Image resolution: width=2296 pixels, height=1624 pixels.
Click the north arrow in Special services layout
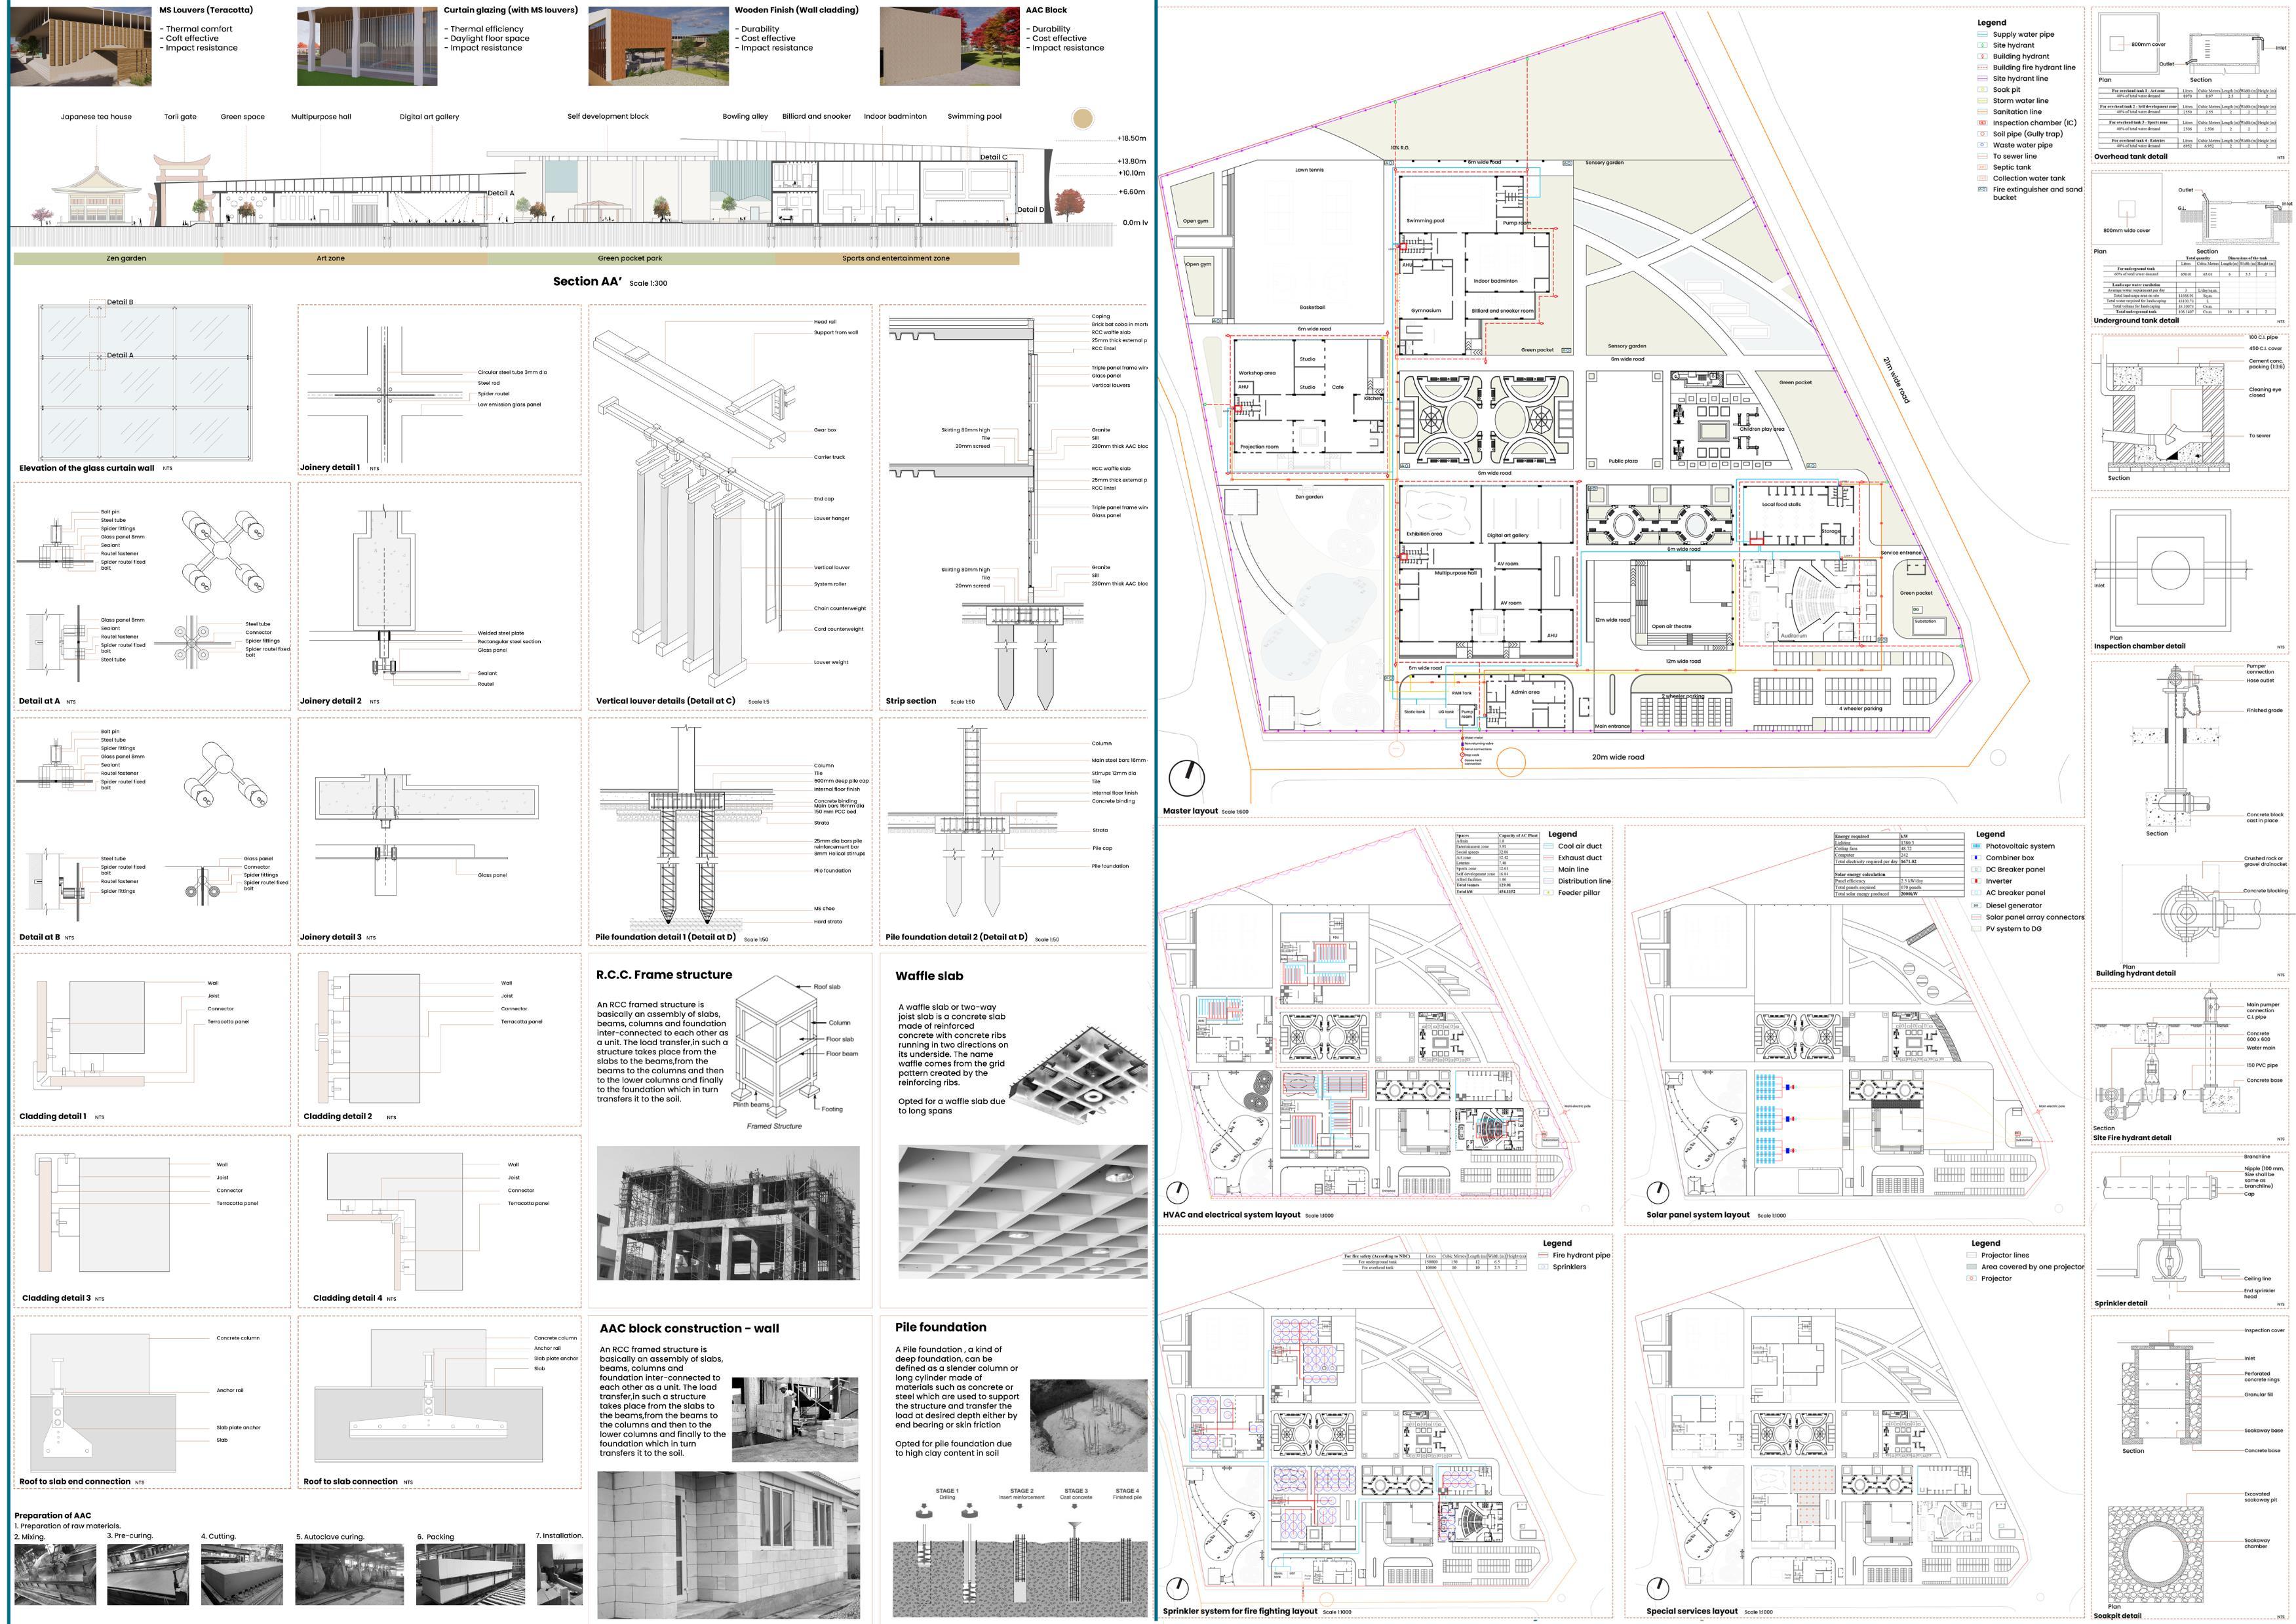1657,1588
